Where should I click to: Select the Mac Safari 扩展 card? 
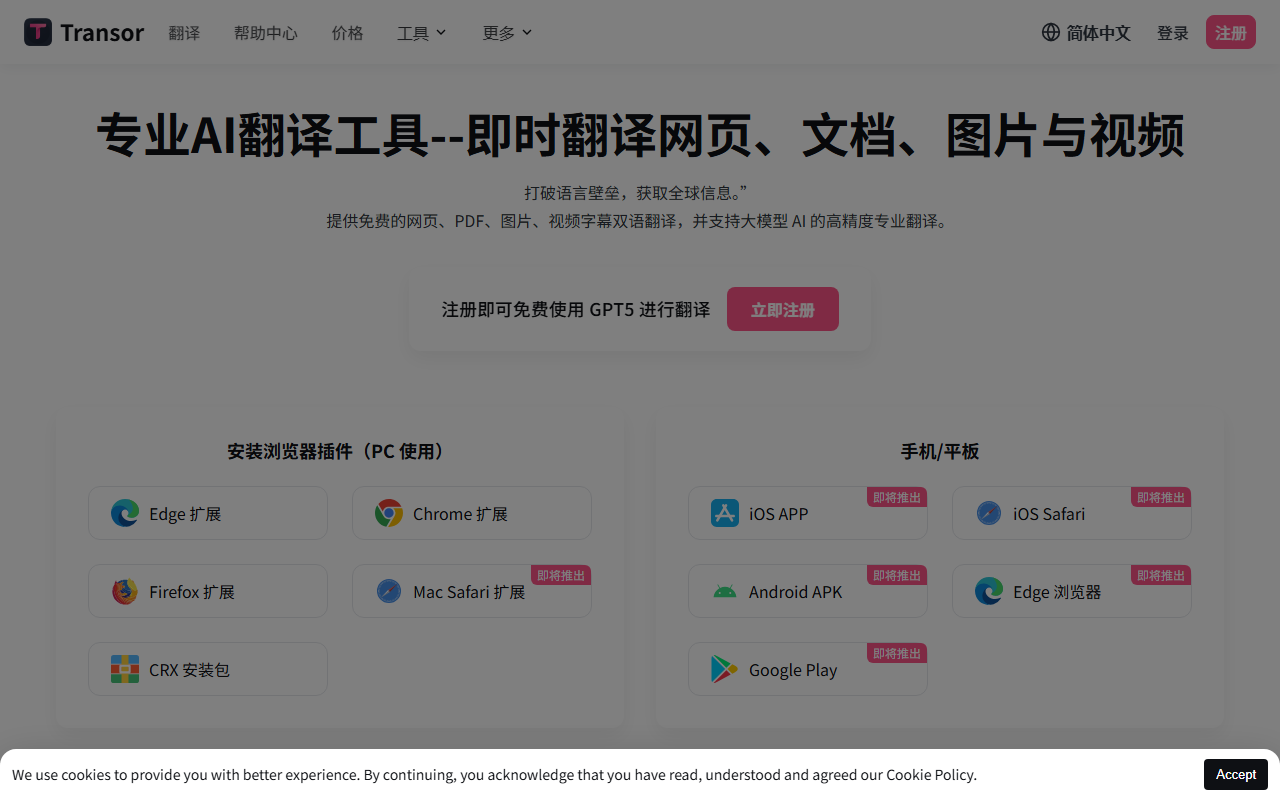coord(472,591)
